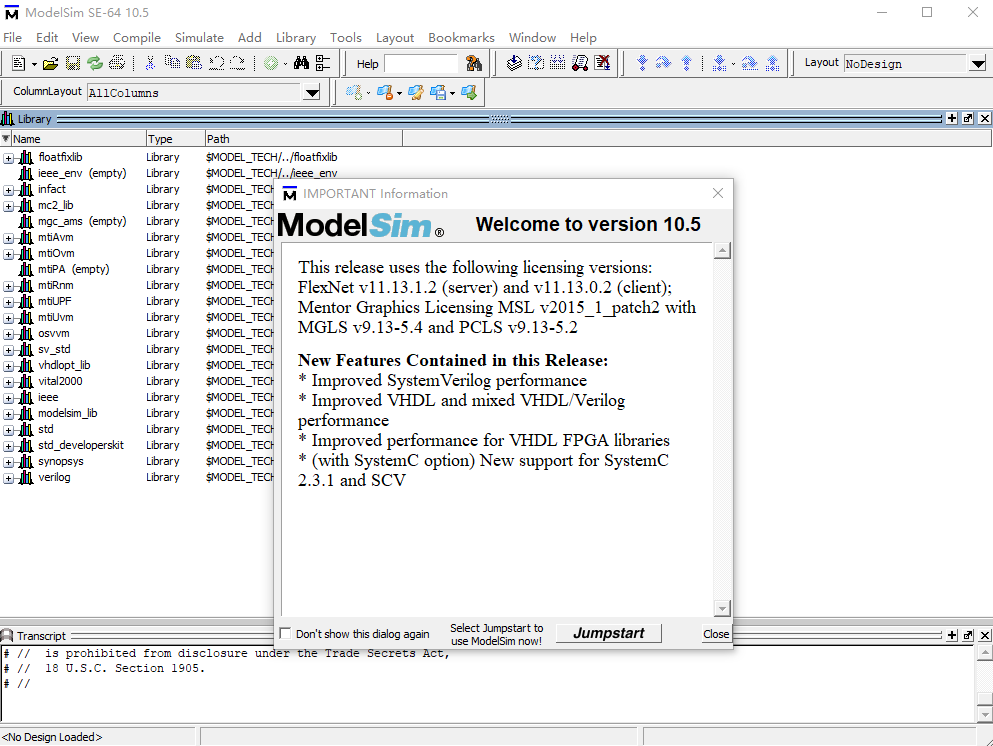The width and height of the screenshot is (993, 746).
Task: Click the Jumpstart button
Action: click(x=607, y=632)
